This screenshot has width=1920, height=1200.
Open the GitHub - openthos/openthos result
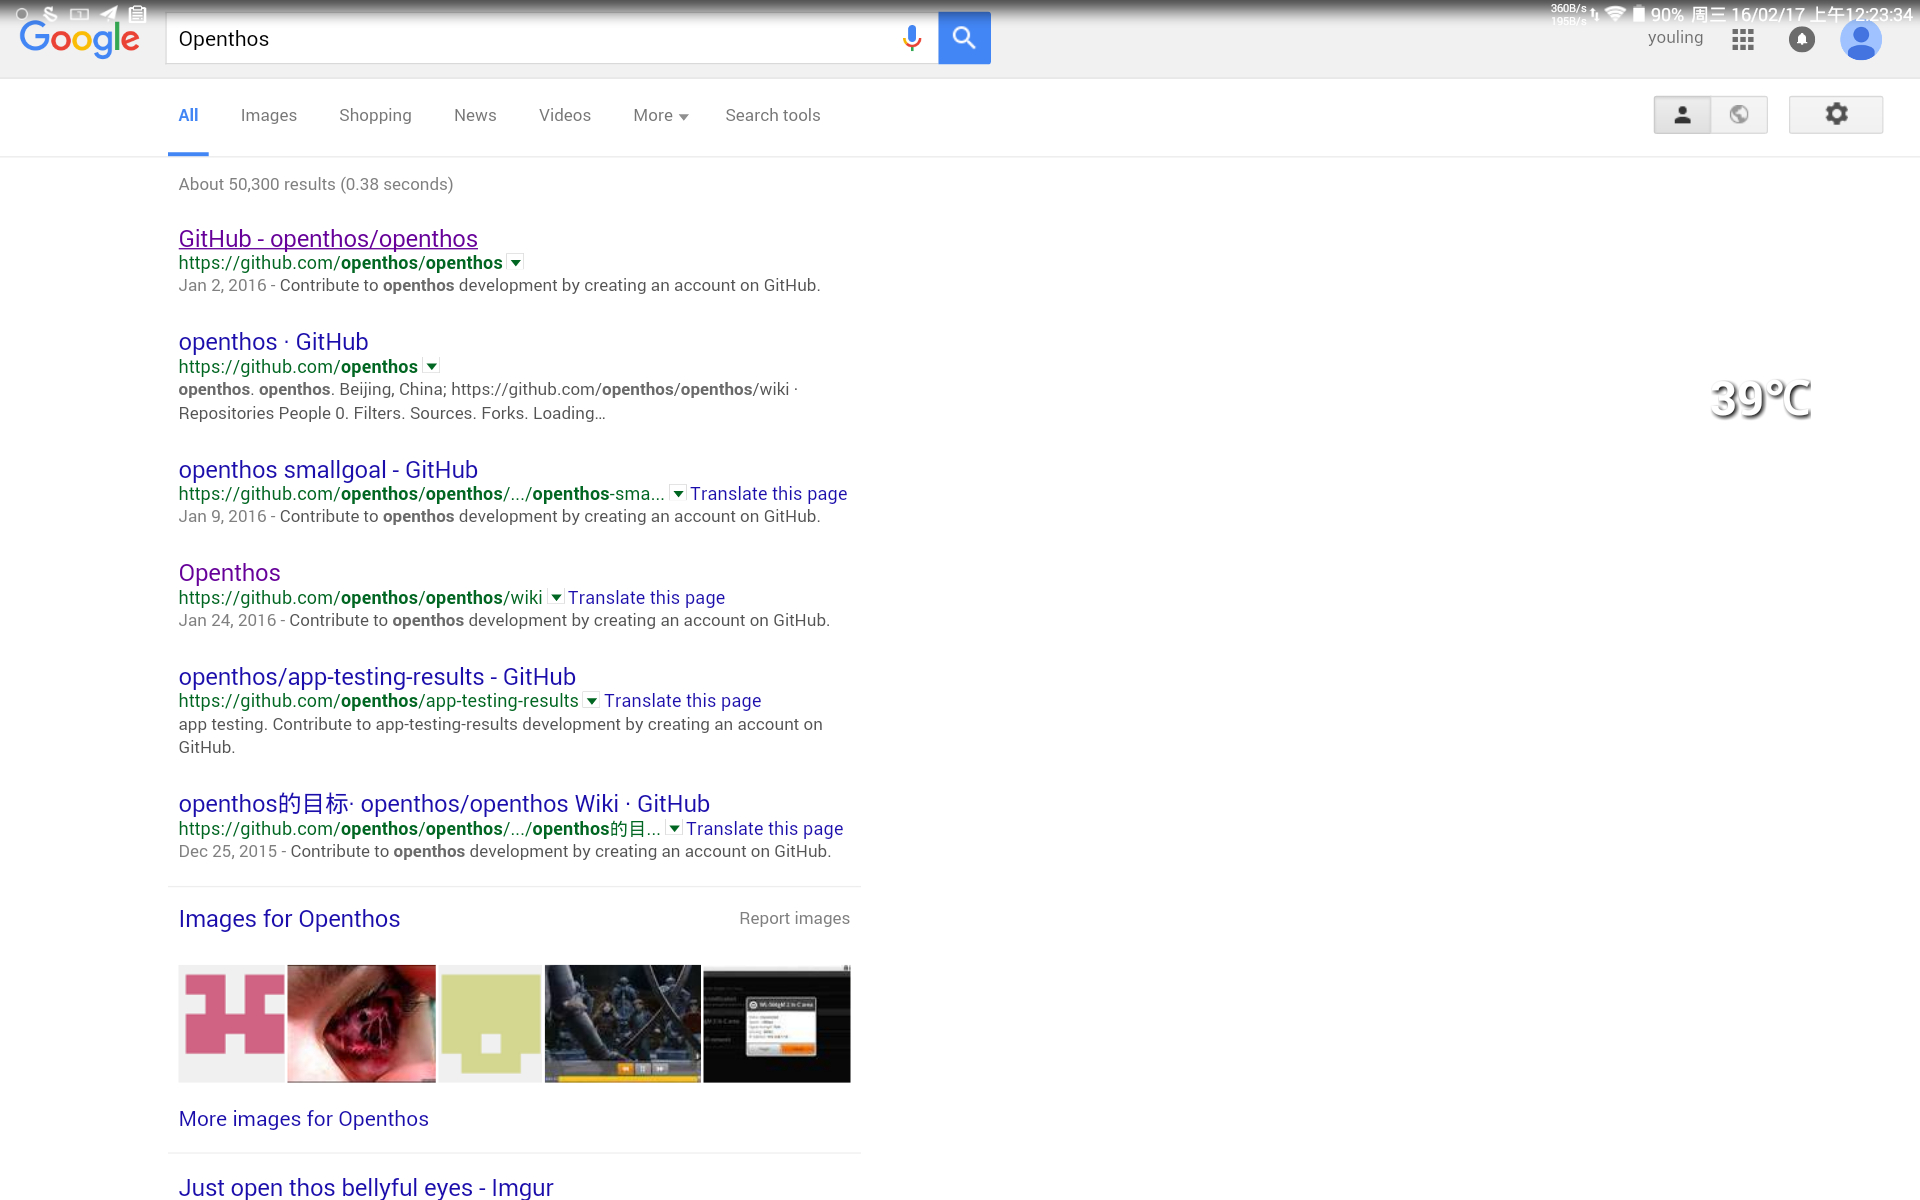328,239
